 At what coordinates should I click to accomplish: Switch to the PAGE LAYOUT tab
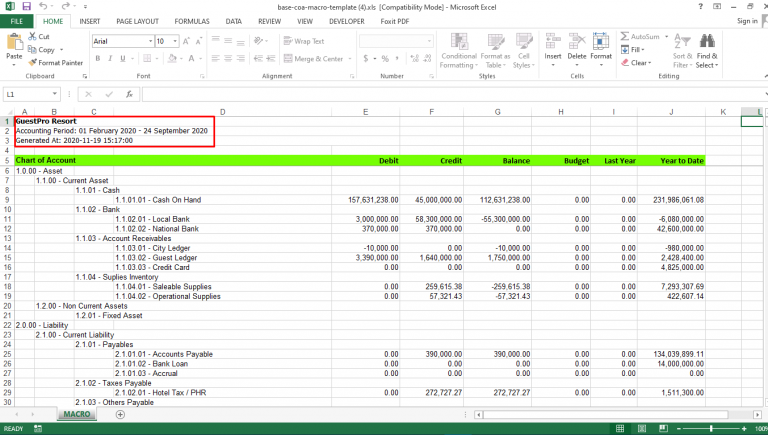pos(137,20)
